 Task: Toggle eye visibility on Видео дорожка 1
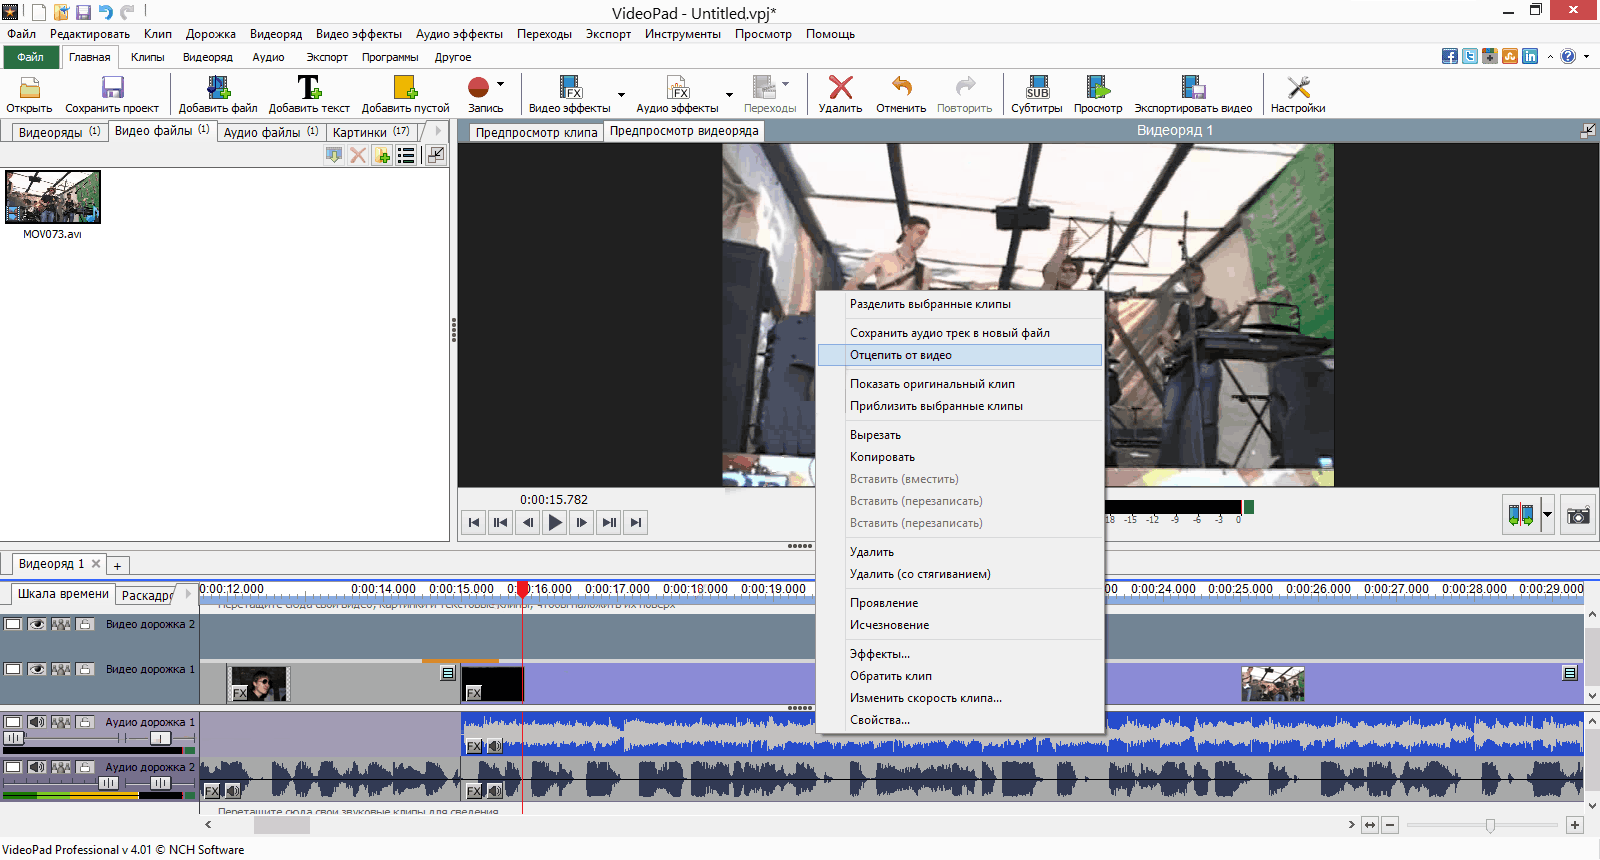37,669
